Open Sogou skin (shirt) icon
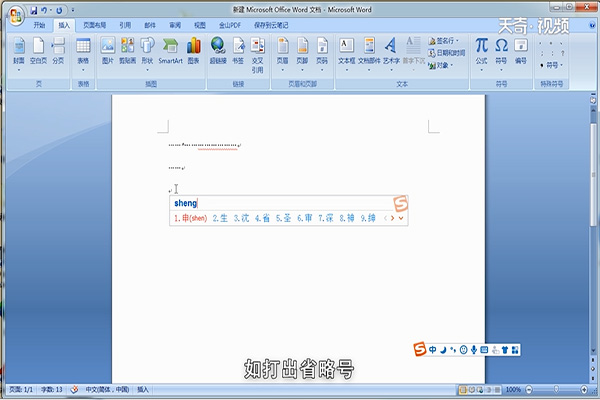The width and height of the screenshot is (600, 400). (x=505, y=349)
